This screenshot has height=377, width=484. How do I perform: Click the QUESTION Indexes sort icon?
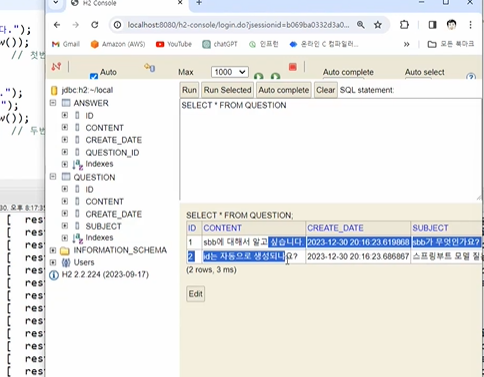tap(78, 238)
